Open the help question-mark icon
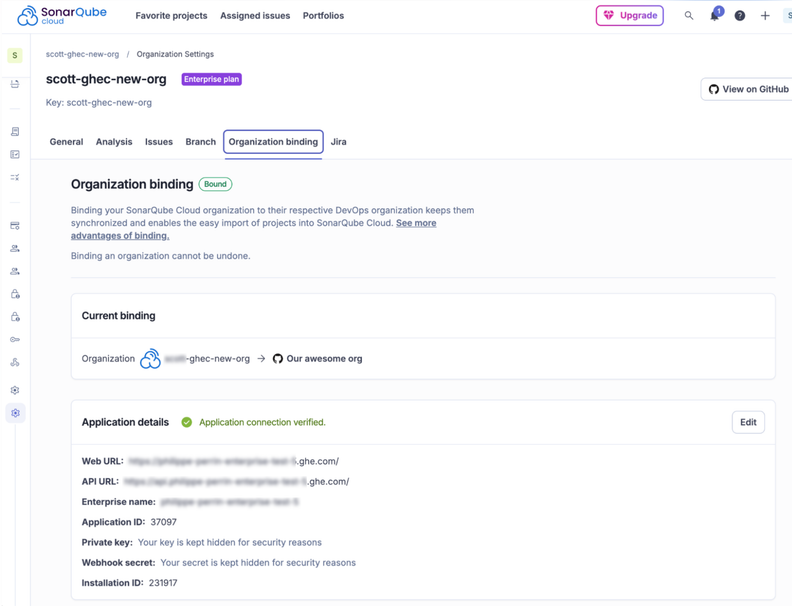 tap(740, 16)
